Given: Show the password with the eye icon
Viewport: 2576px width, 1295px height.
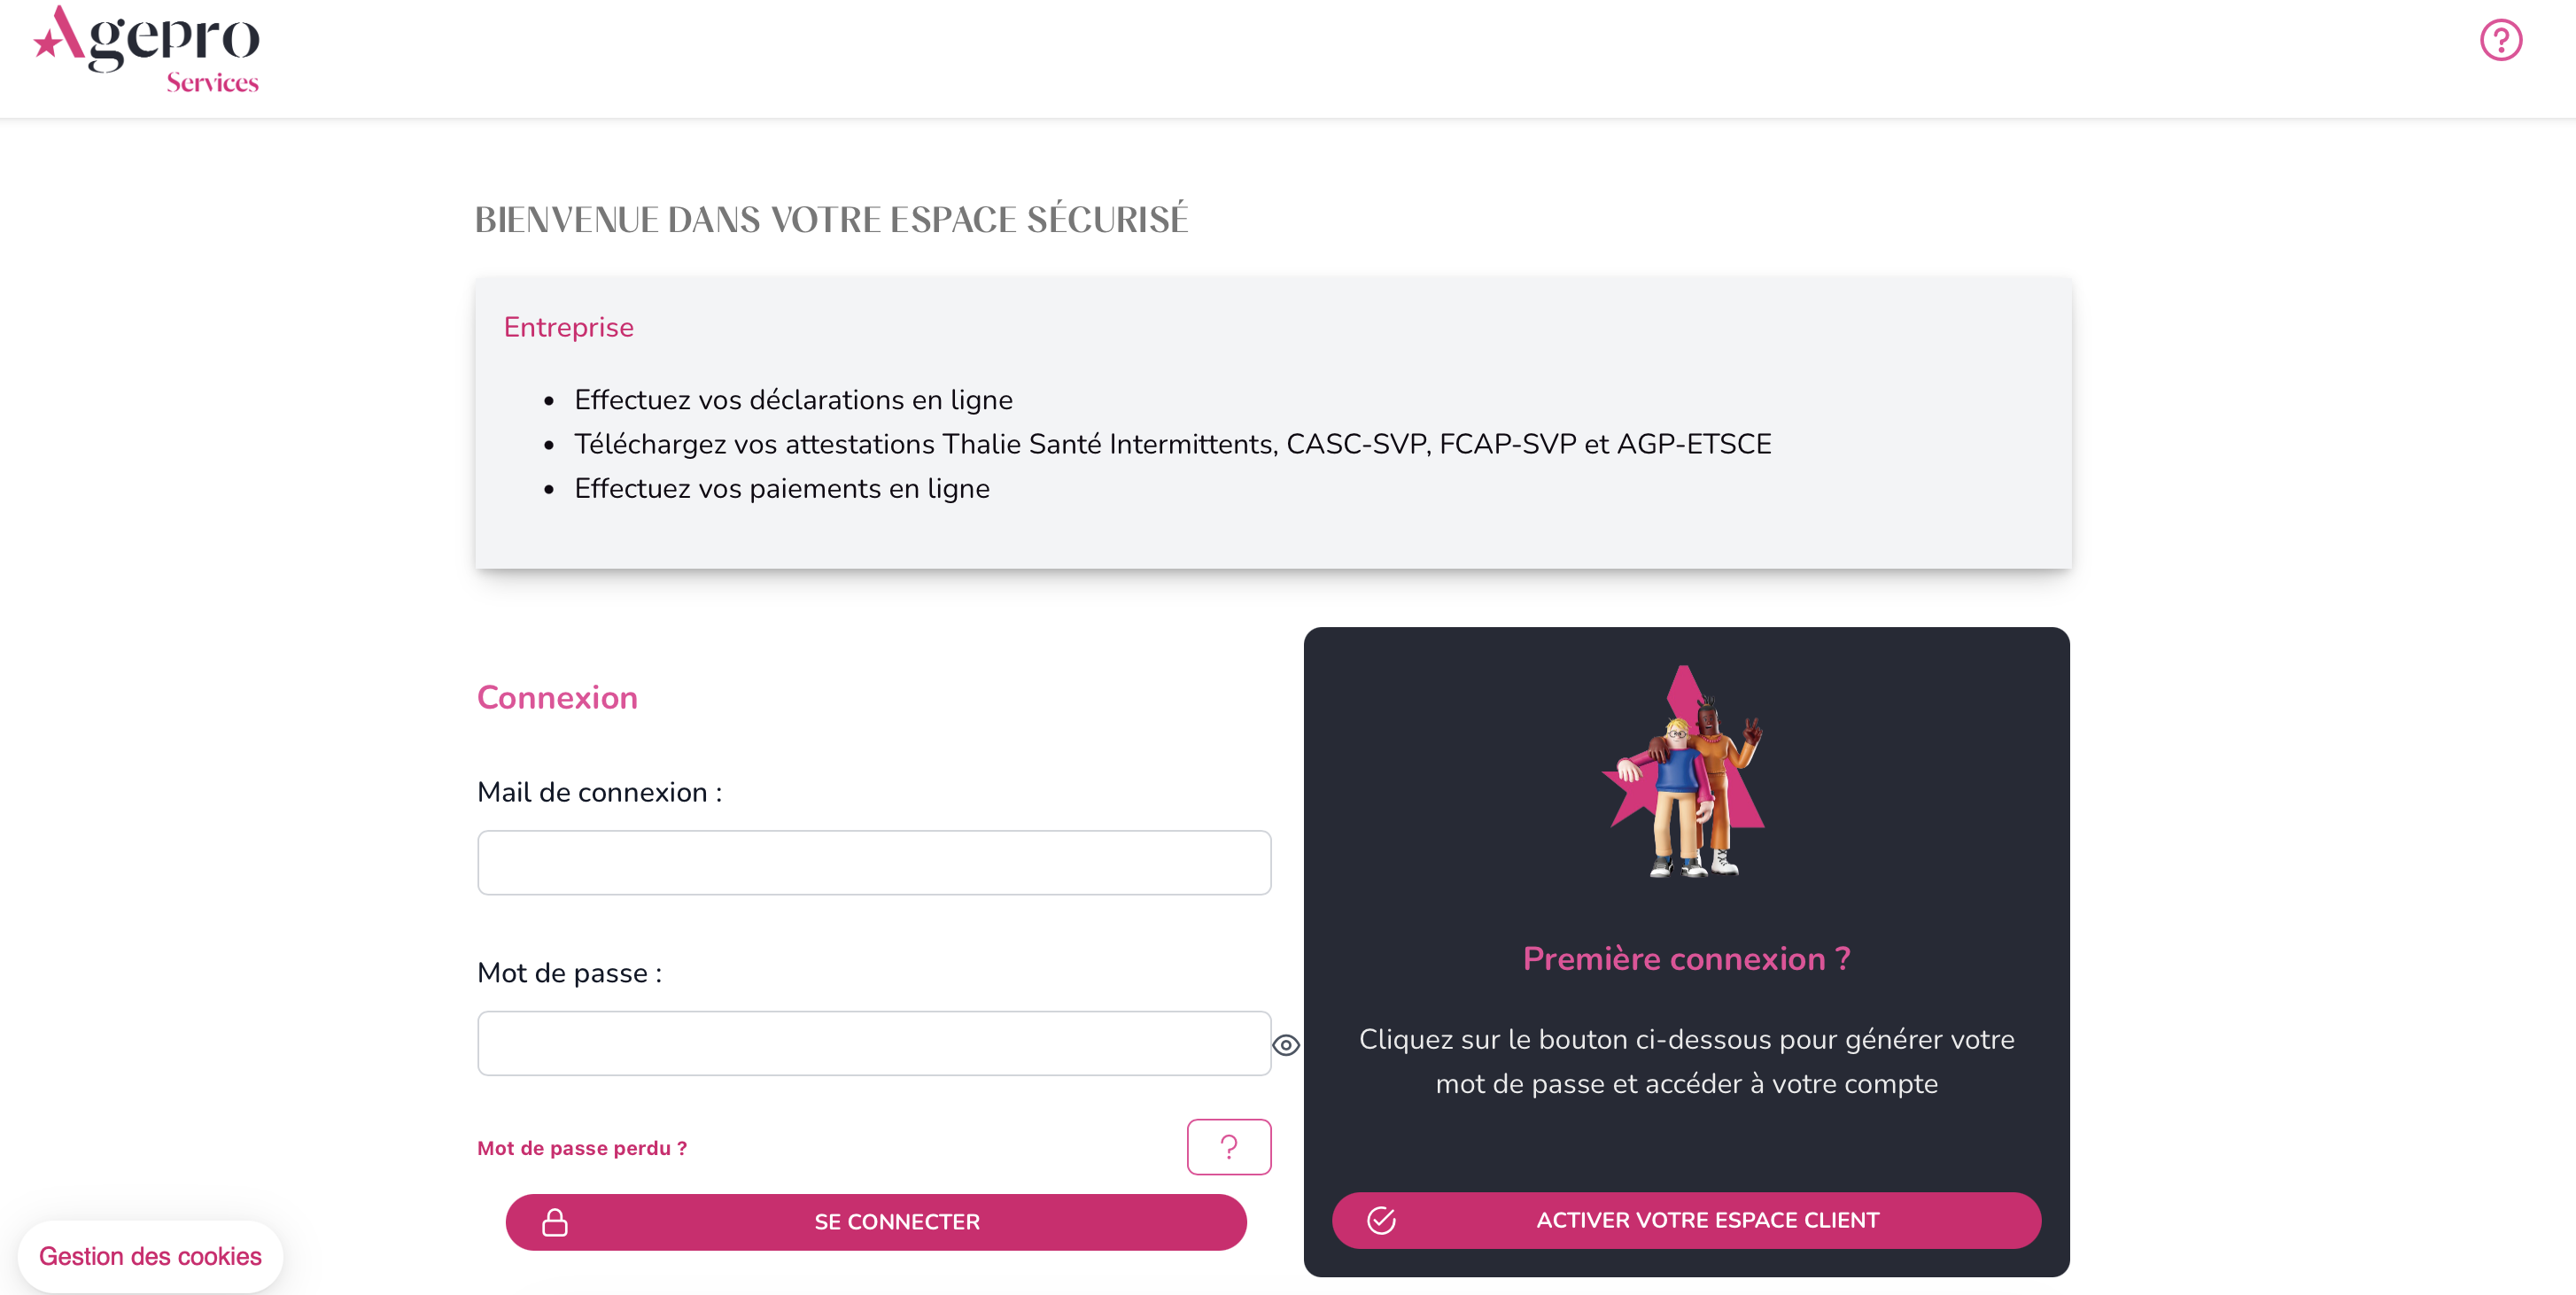Looking at the screenshot, I should pos(1286,1045).
